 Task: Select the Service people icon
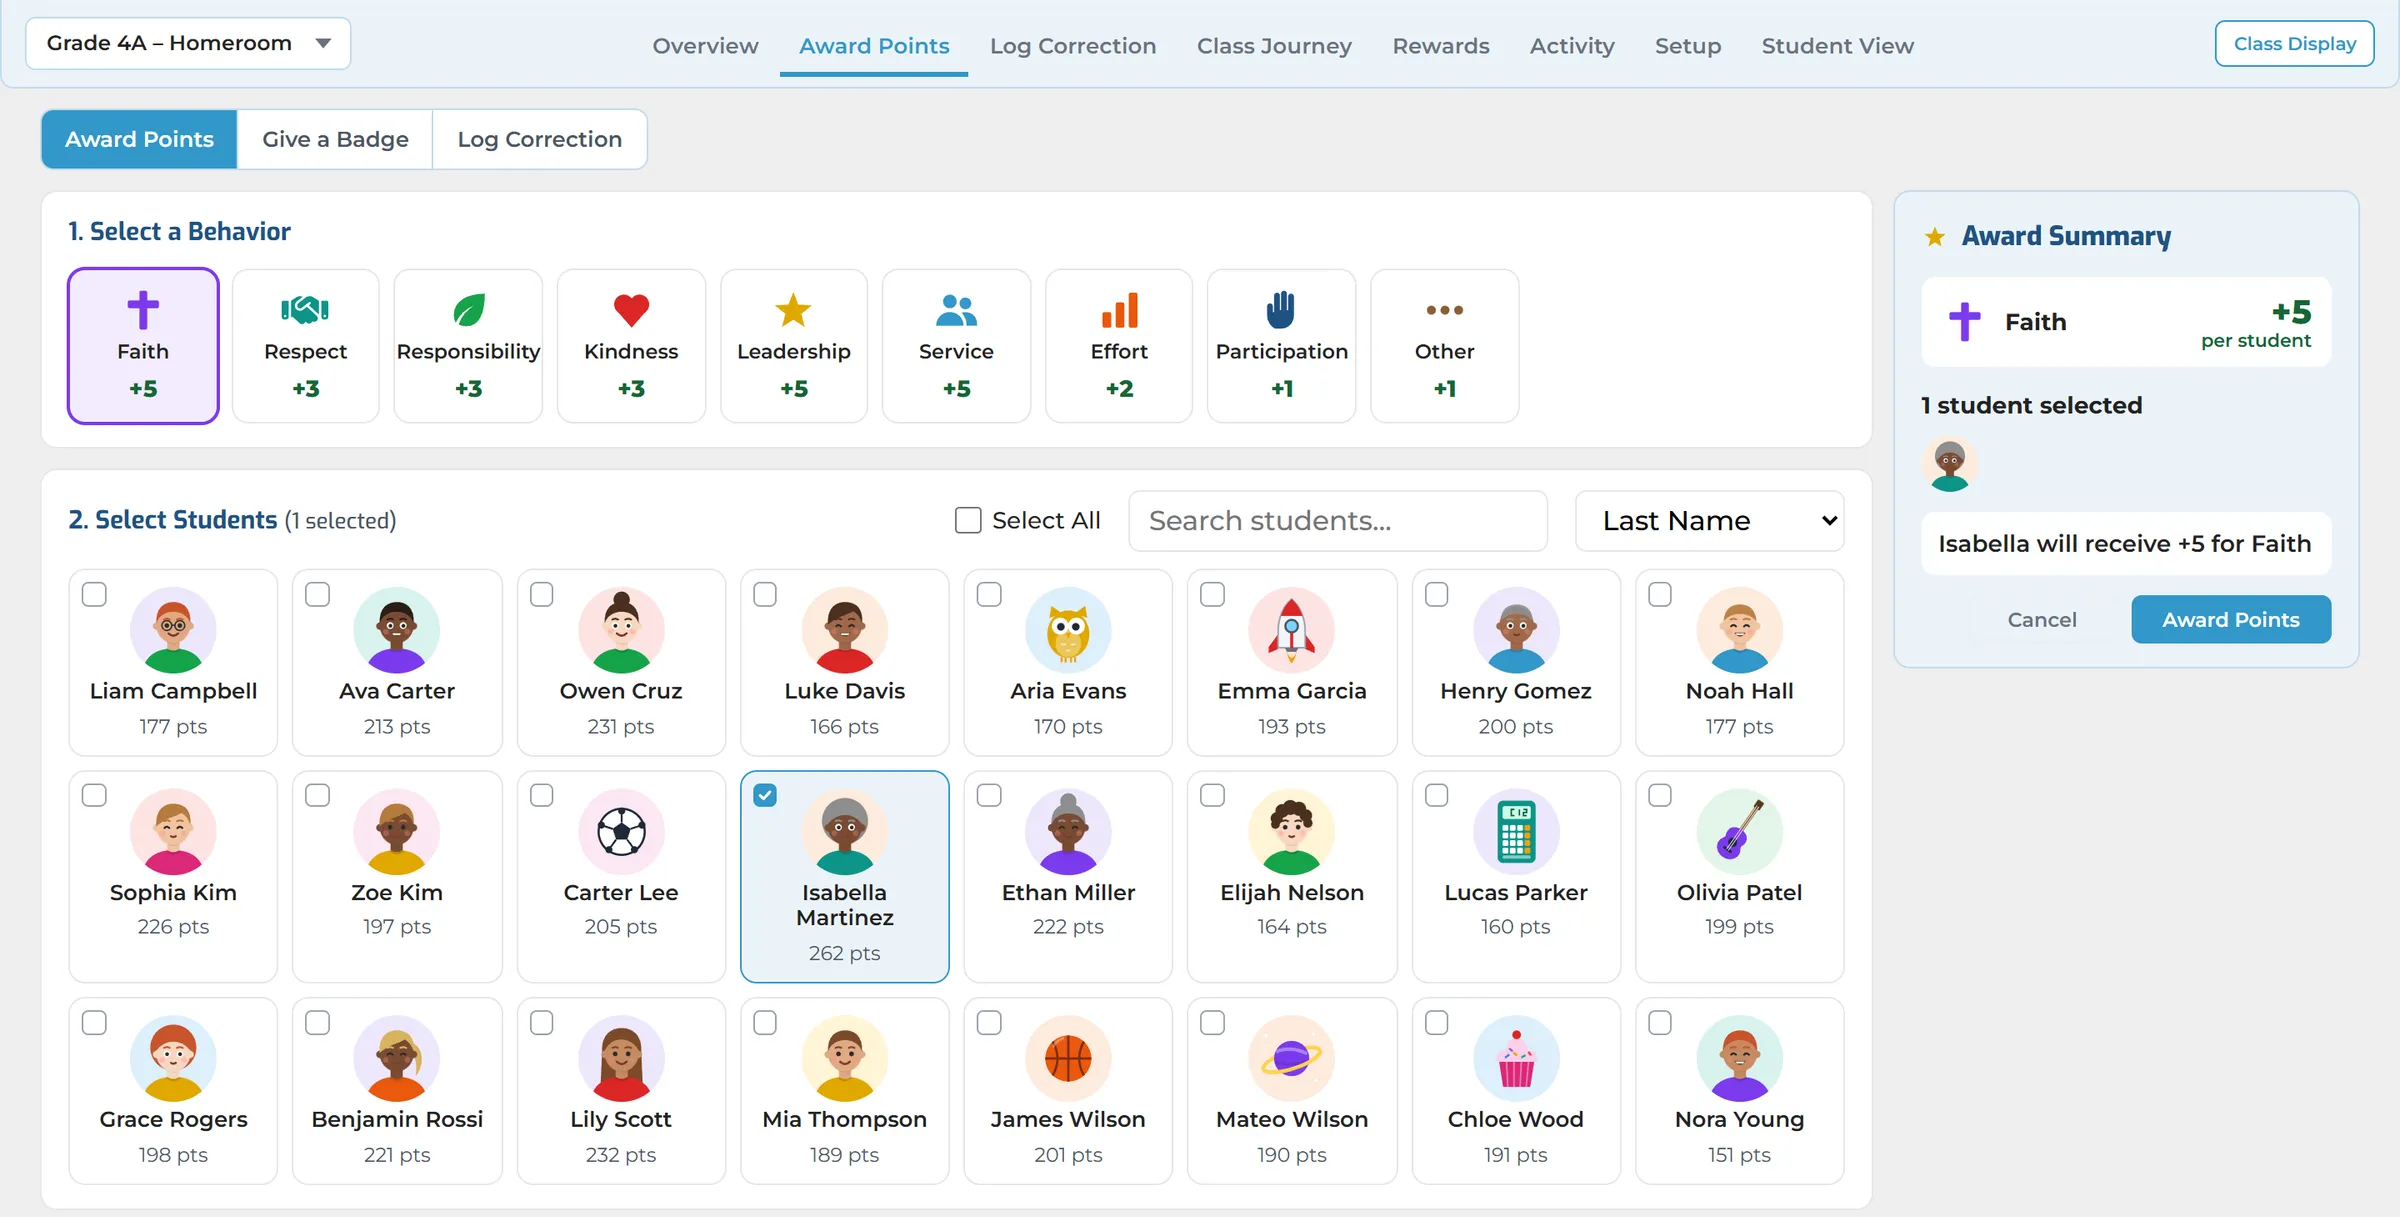(x=956, y=310)
